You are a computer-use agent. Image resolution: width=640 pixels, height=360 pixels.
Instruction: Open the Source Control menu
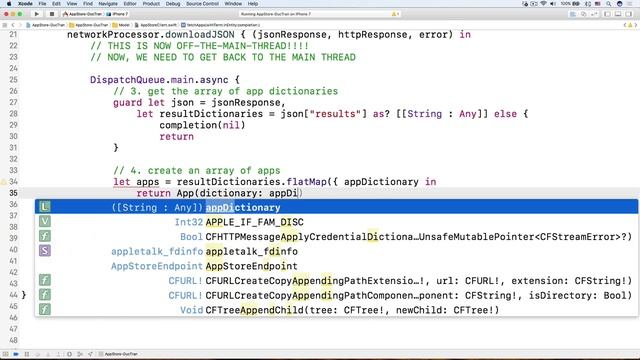202,4
